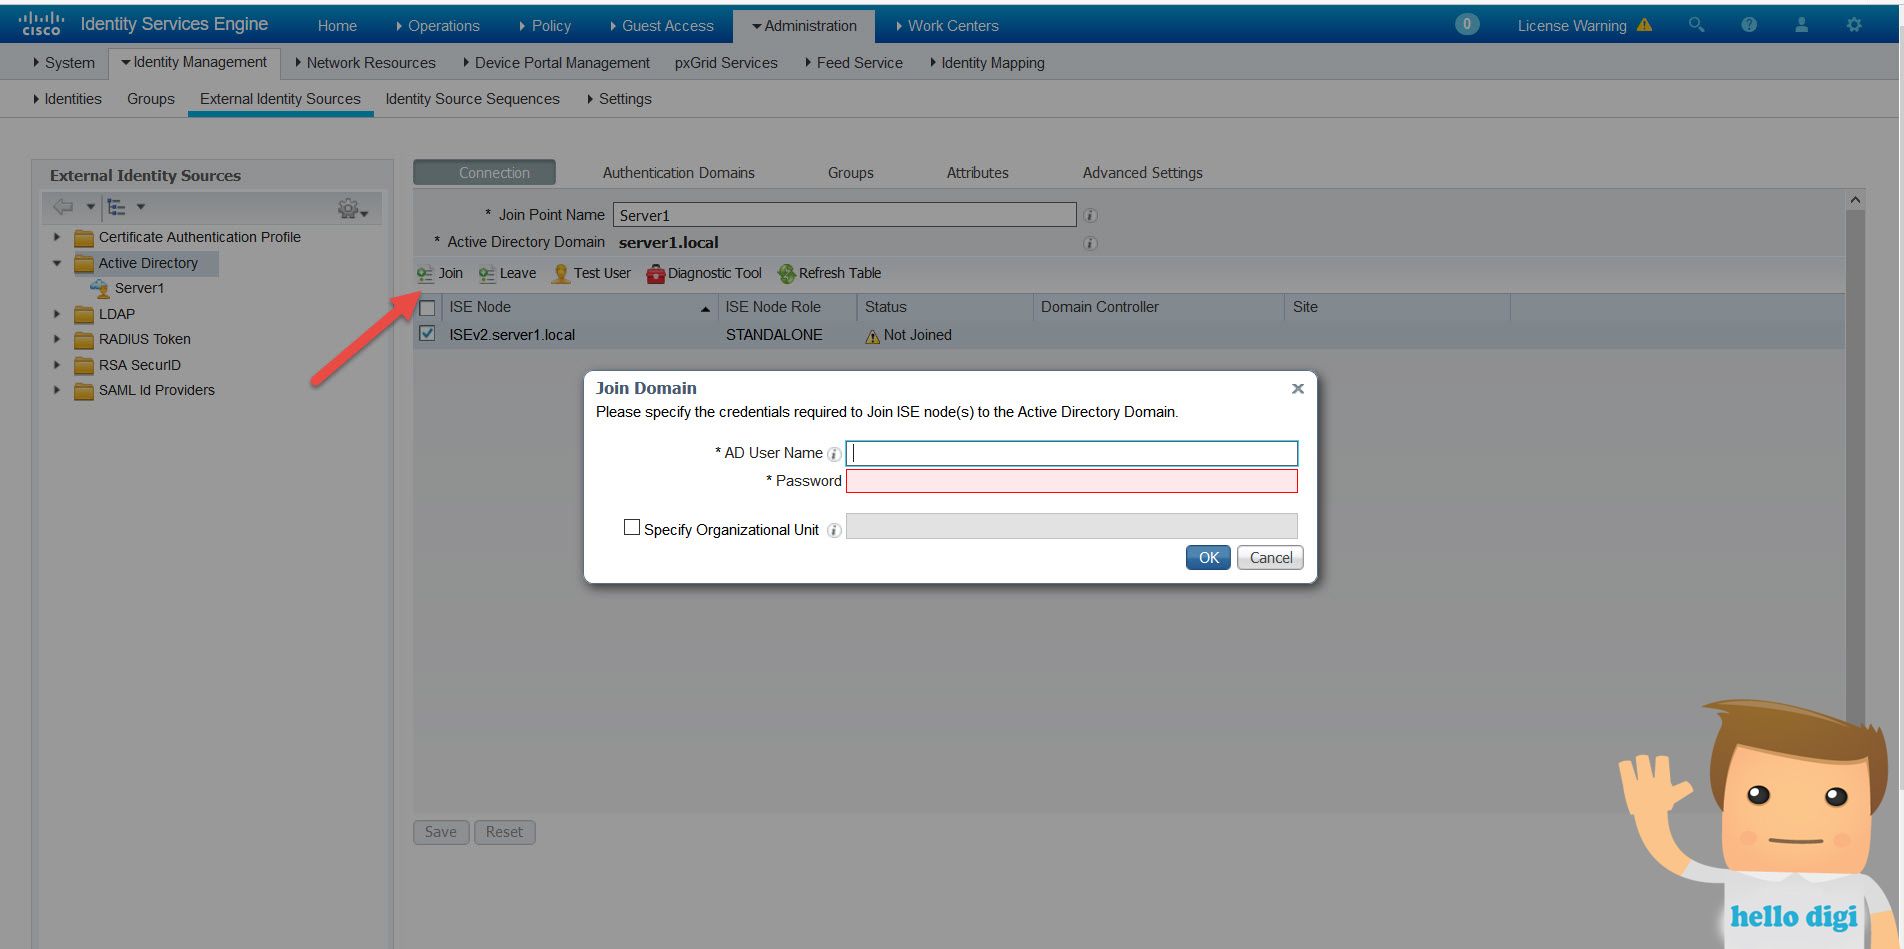This screenshot has height=949, width=1904.
Task: Click the info icon beside Join Point Name
Action: pos(1090,216)
